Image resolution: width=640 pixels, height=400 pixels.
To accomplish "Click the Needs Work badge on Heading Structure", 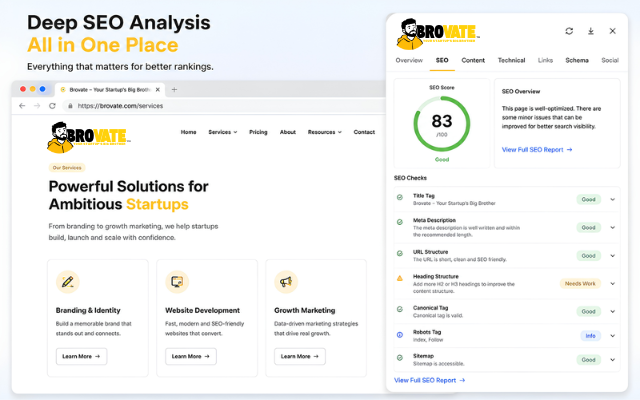I will 580,284.
